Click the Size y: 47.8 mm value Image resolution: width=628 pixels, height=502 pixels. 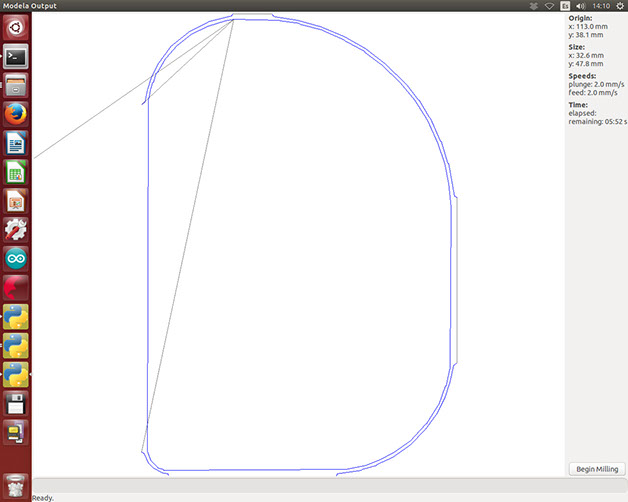tap(586, 64)
